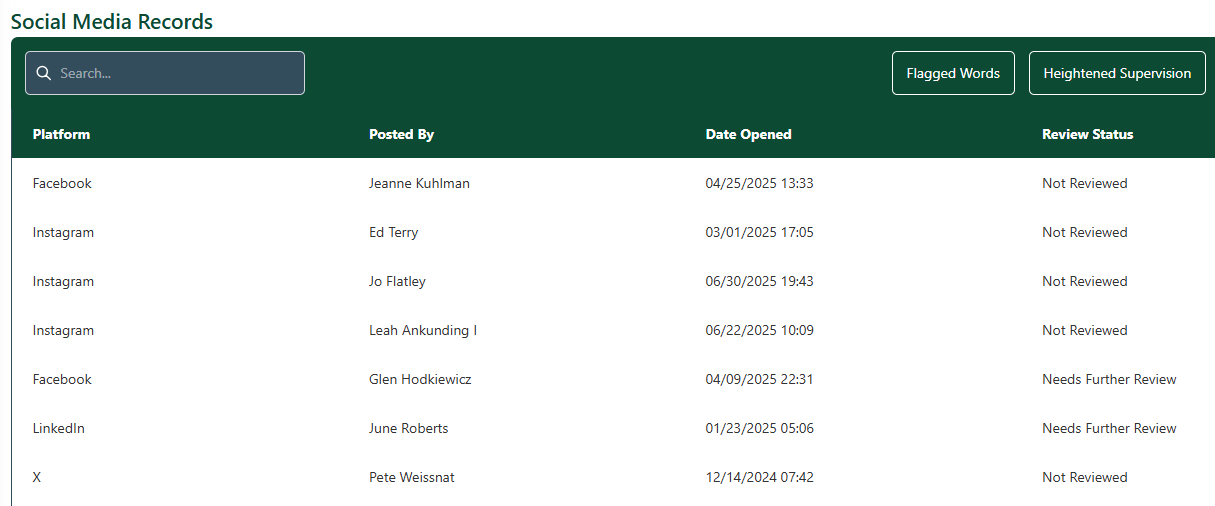The width and height of the screenshot is (1215, 506).
Task: Sort by the Date Opened column header
Action: (x=748, y=134)
